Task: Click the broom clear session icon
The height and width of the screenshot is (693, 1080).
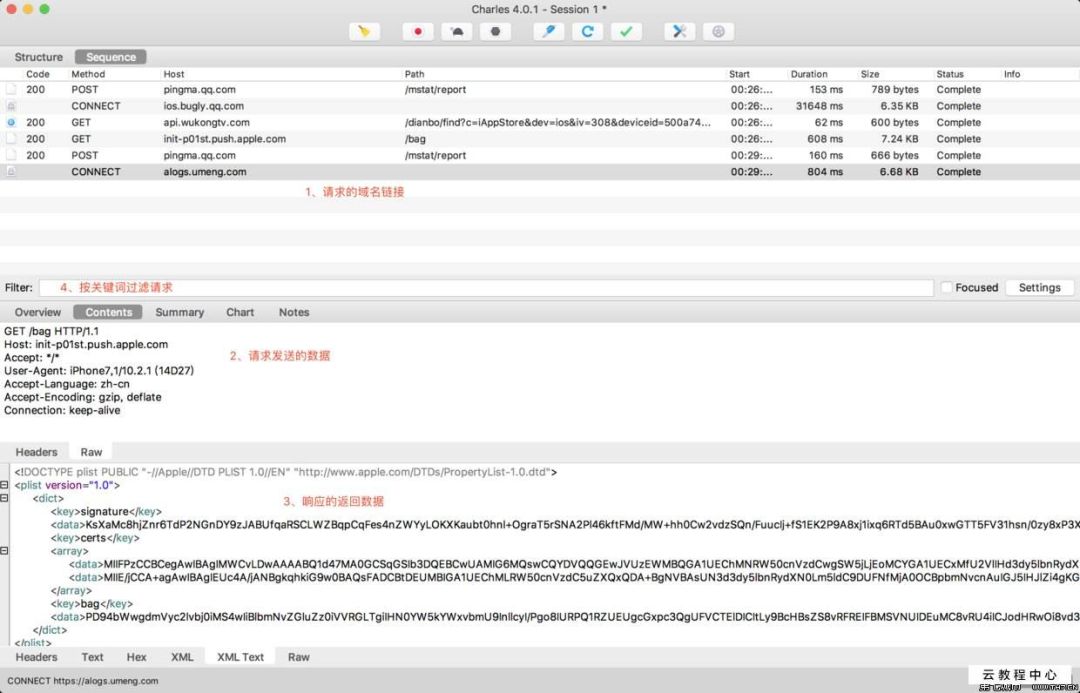Action: click(x=364, y=32)
